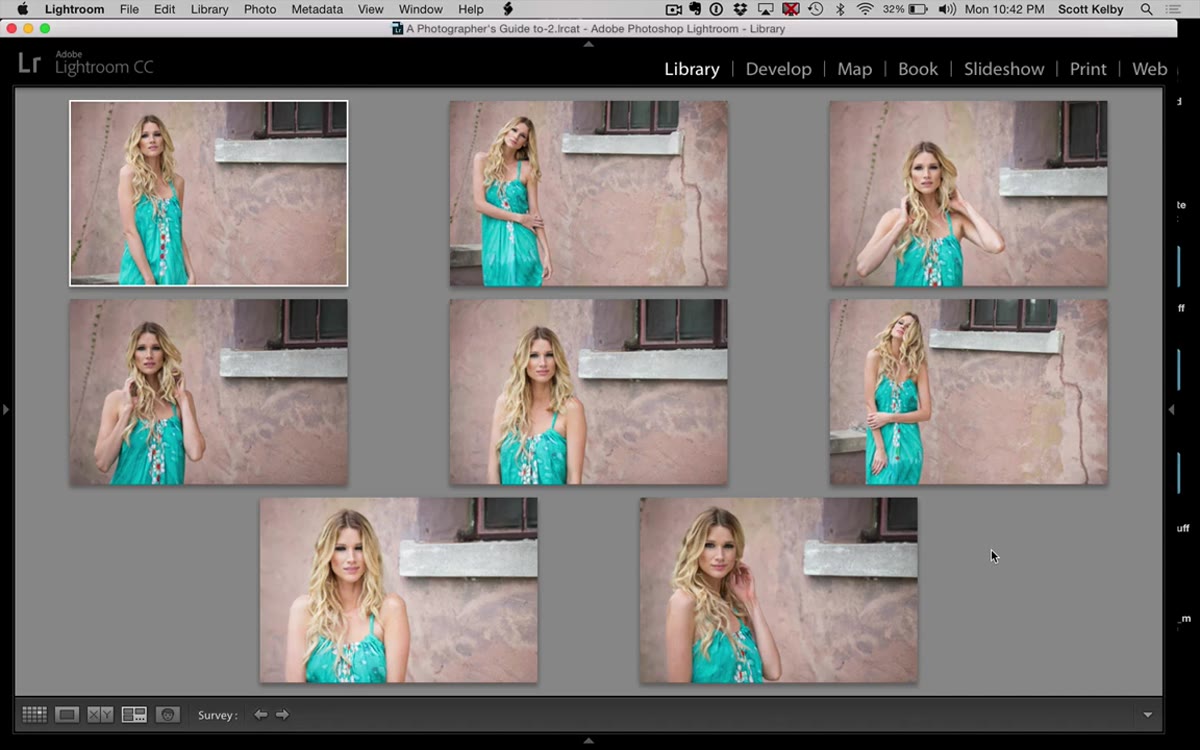The height and width of the screenshot is (750, 1200).
Task: Show the left panel via side triangle
Action: 5,410
